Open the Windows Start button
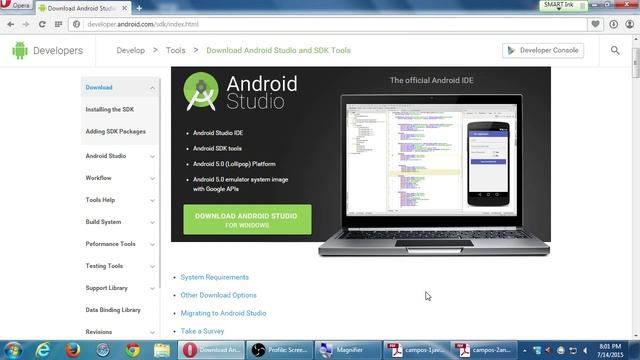The width and height of the screenshot is (640, 360). click(13, 350)
